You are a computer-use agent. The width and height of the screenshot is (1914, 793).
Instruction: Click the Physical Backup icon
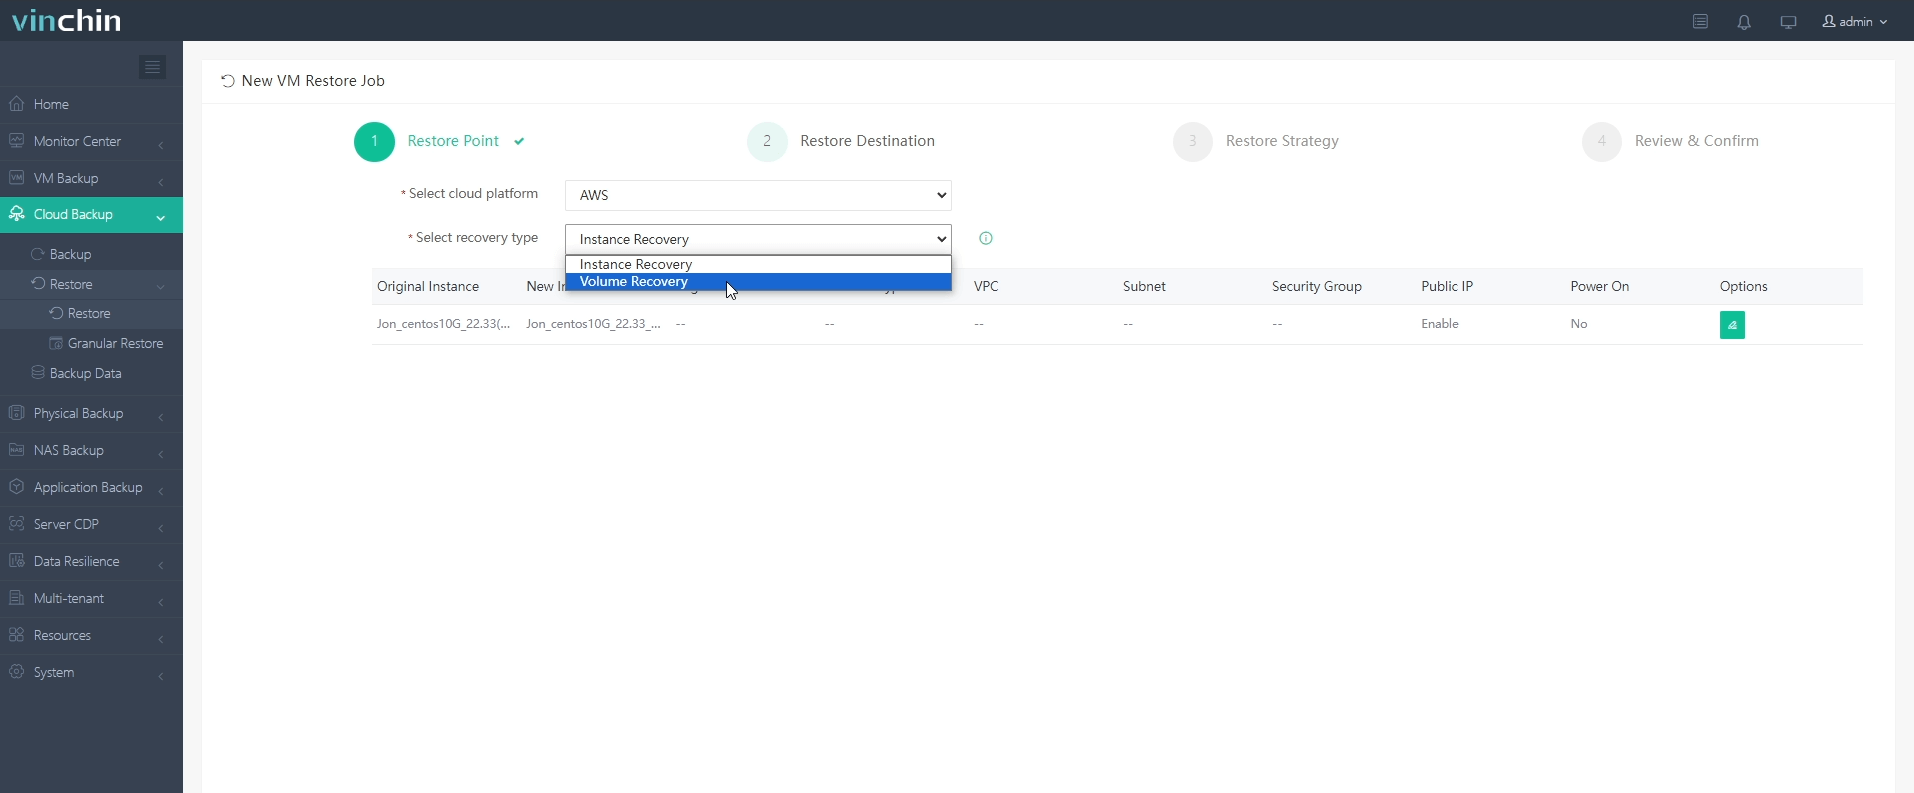pyautogui.click(x=16, y=413)
